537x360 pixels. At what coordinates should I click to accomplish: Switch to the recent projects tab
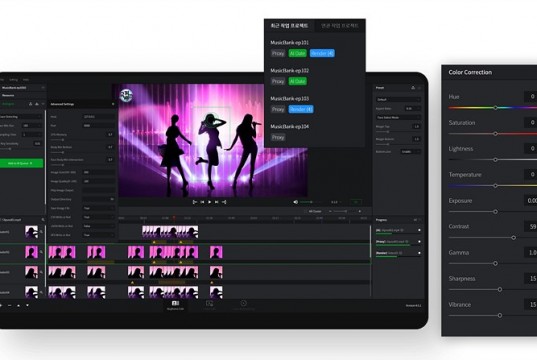point(289,26)
